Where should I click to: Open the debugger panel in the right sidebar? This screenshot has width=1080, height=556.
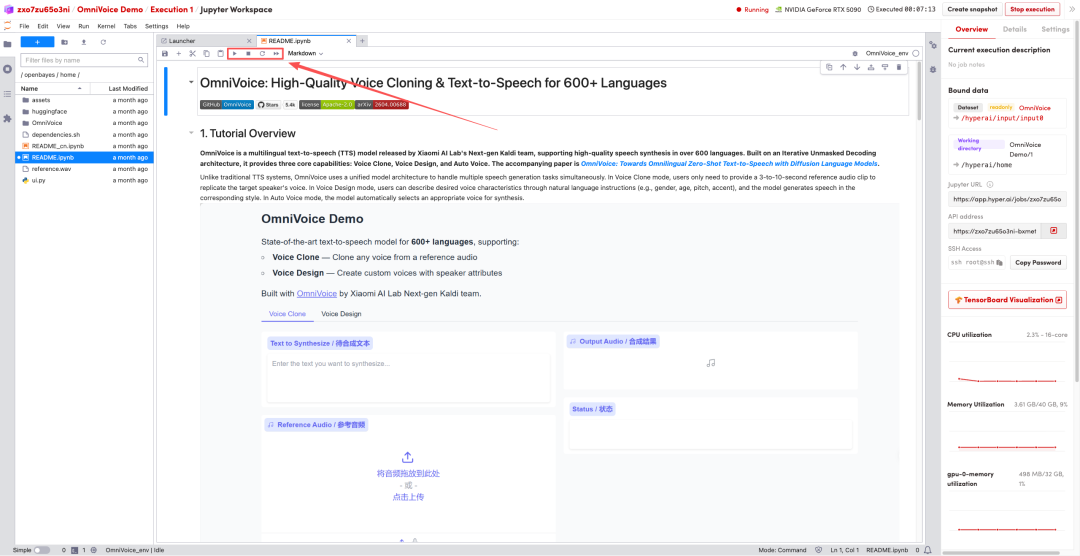(933, 70)
